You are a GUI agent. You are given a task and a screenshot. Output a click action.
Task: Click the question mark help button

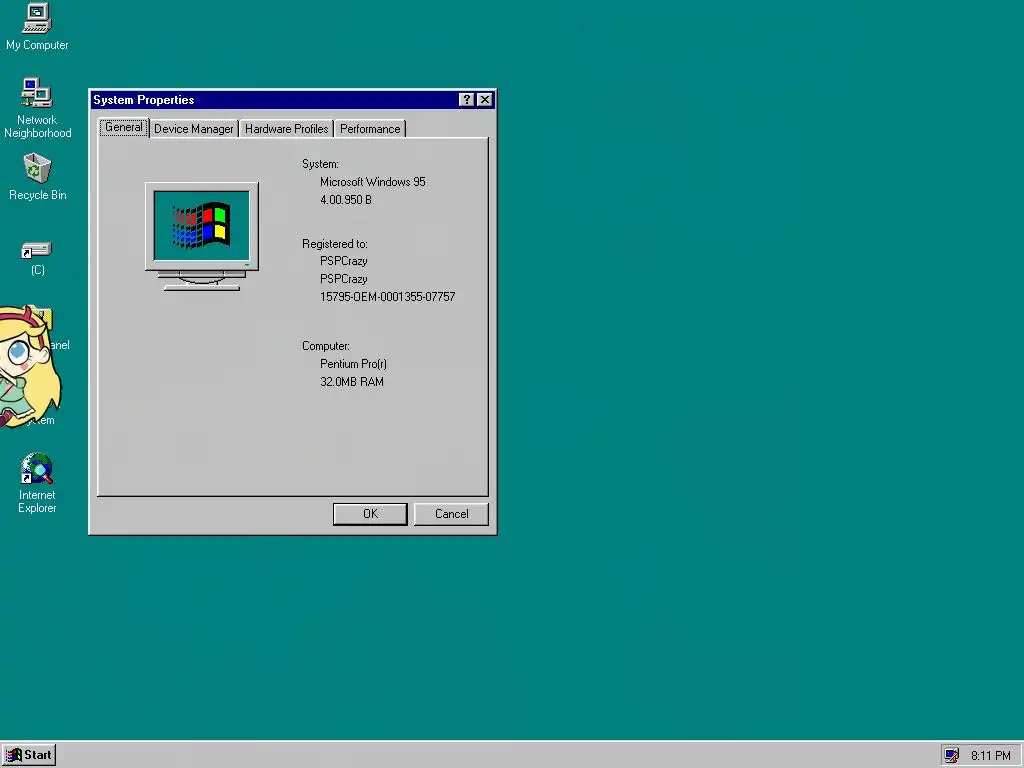click(466, 99)
